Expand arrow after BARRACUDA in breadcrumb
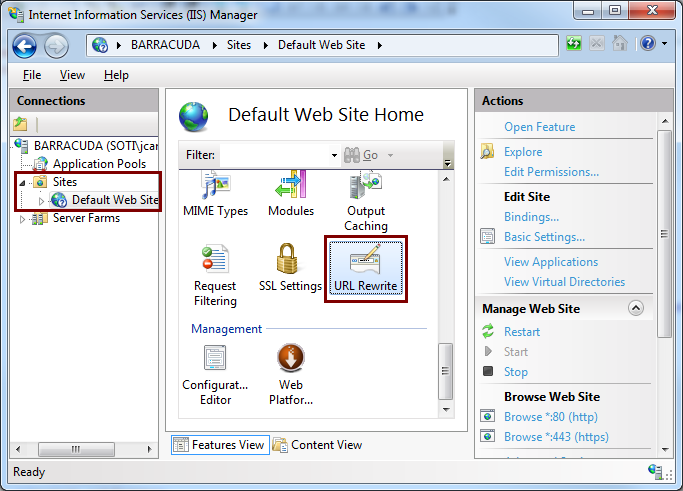 tap(214, 45)
